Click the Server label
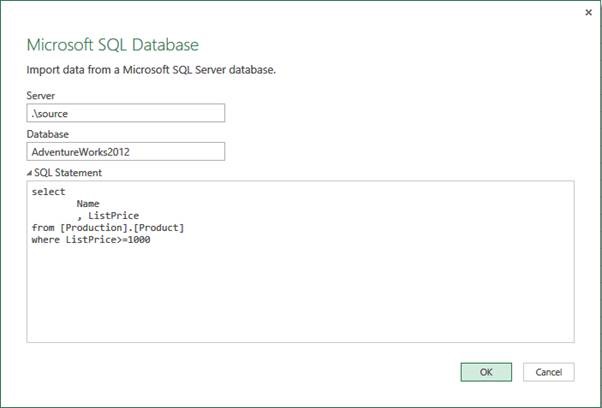The width and height of the screenshot is (602, 408). [41, 96]
